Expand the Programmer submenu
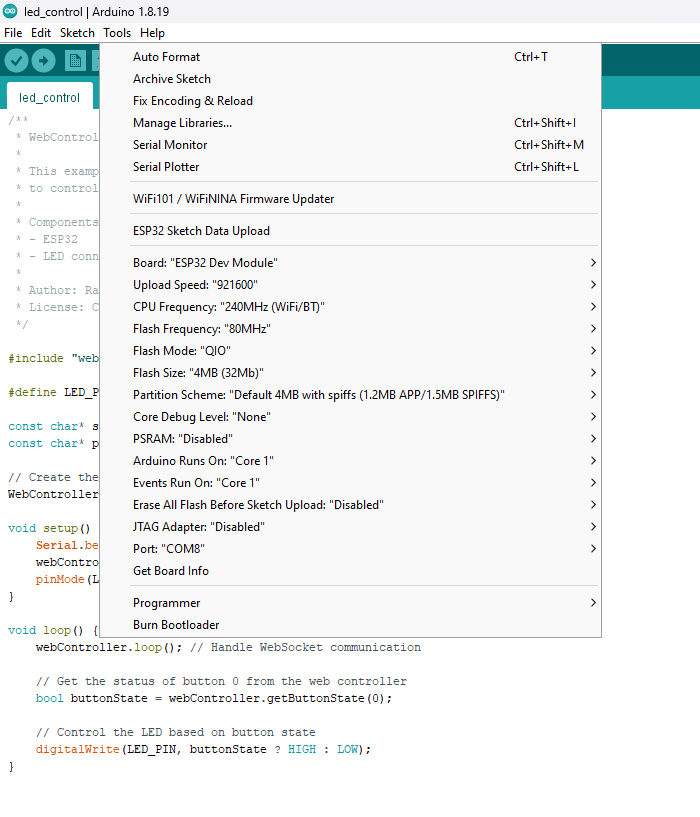 (350, 603)
